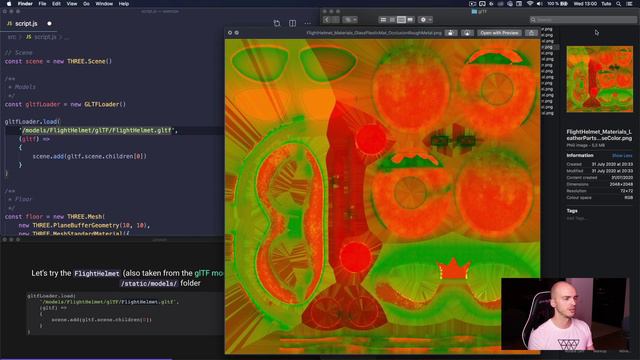640x360 pixels.
Task: Switch Finder to list view
Action: click(x=392, y=20)
